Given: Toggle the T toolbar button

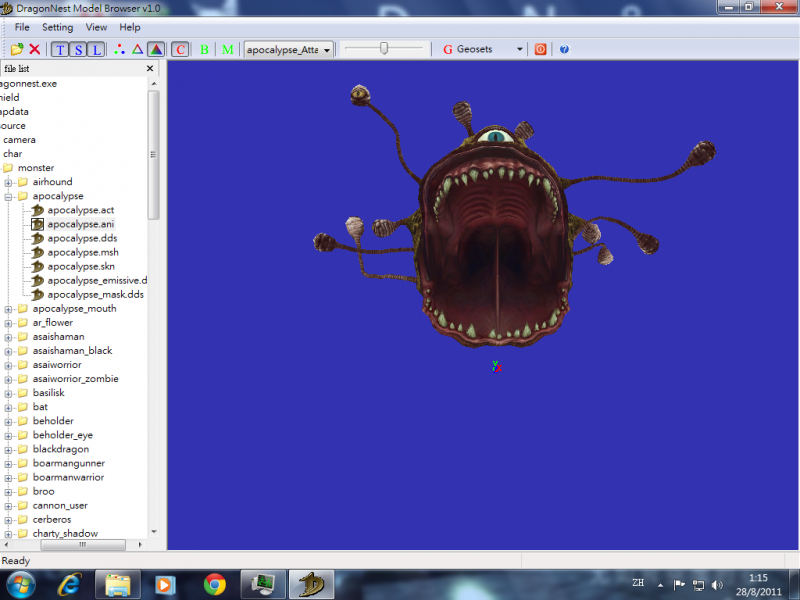Looking at the screenshot, I should [x=60, y=49].
